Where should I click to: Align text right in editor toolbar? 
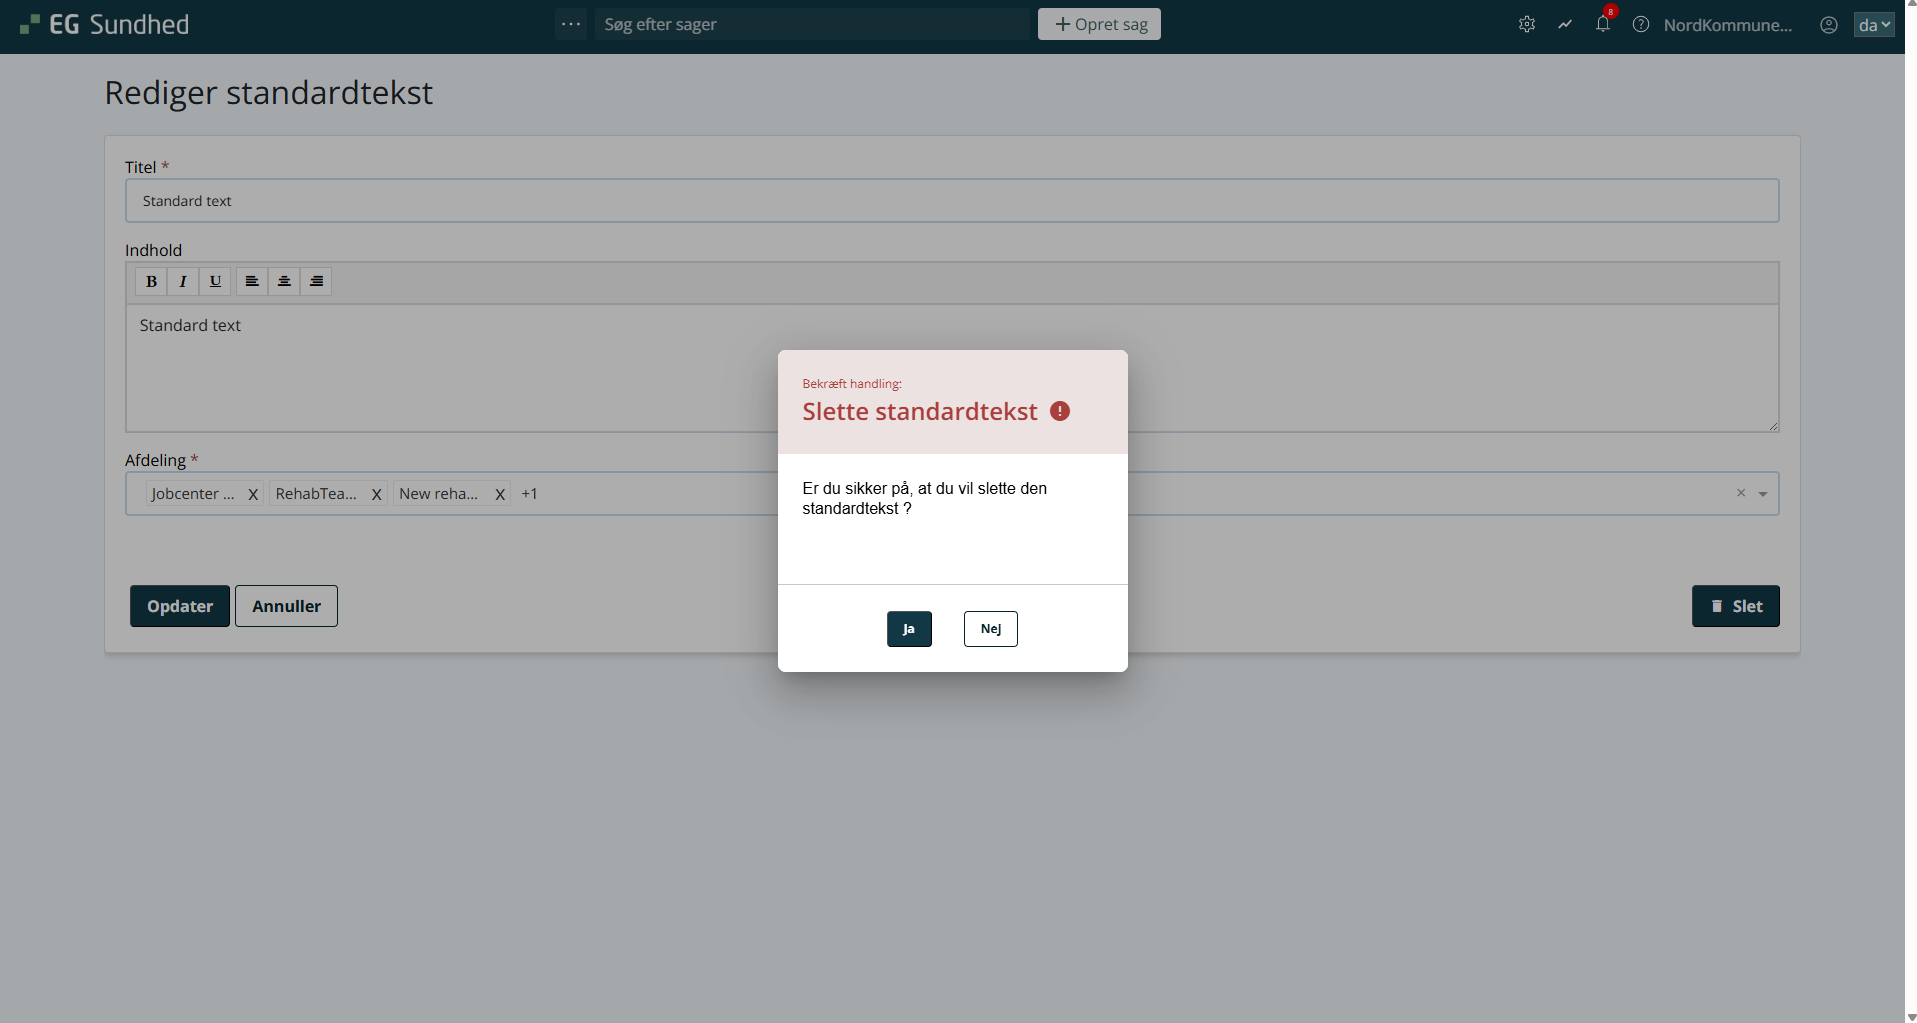point(316,282)
